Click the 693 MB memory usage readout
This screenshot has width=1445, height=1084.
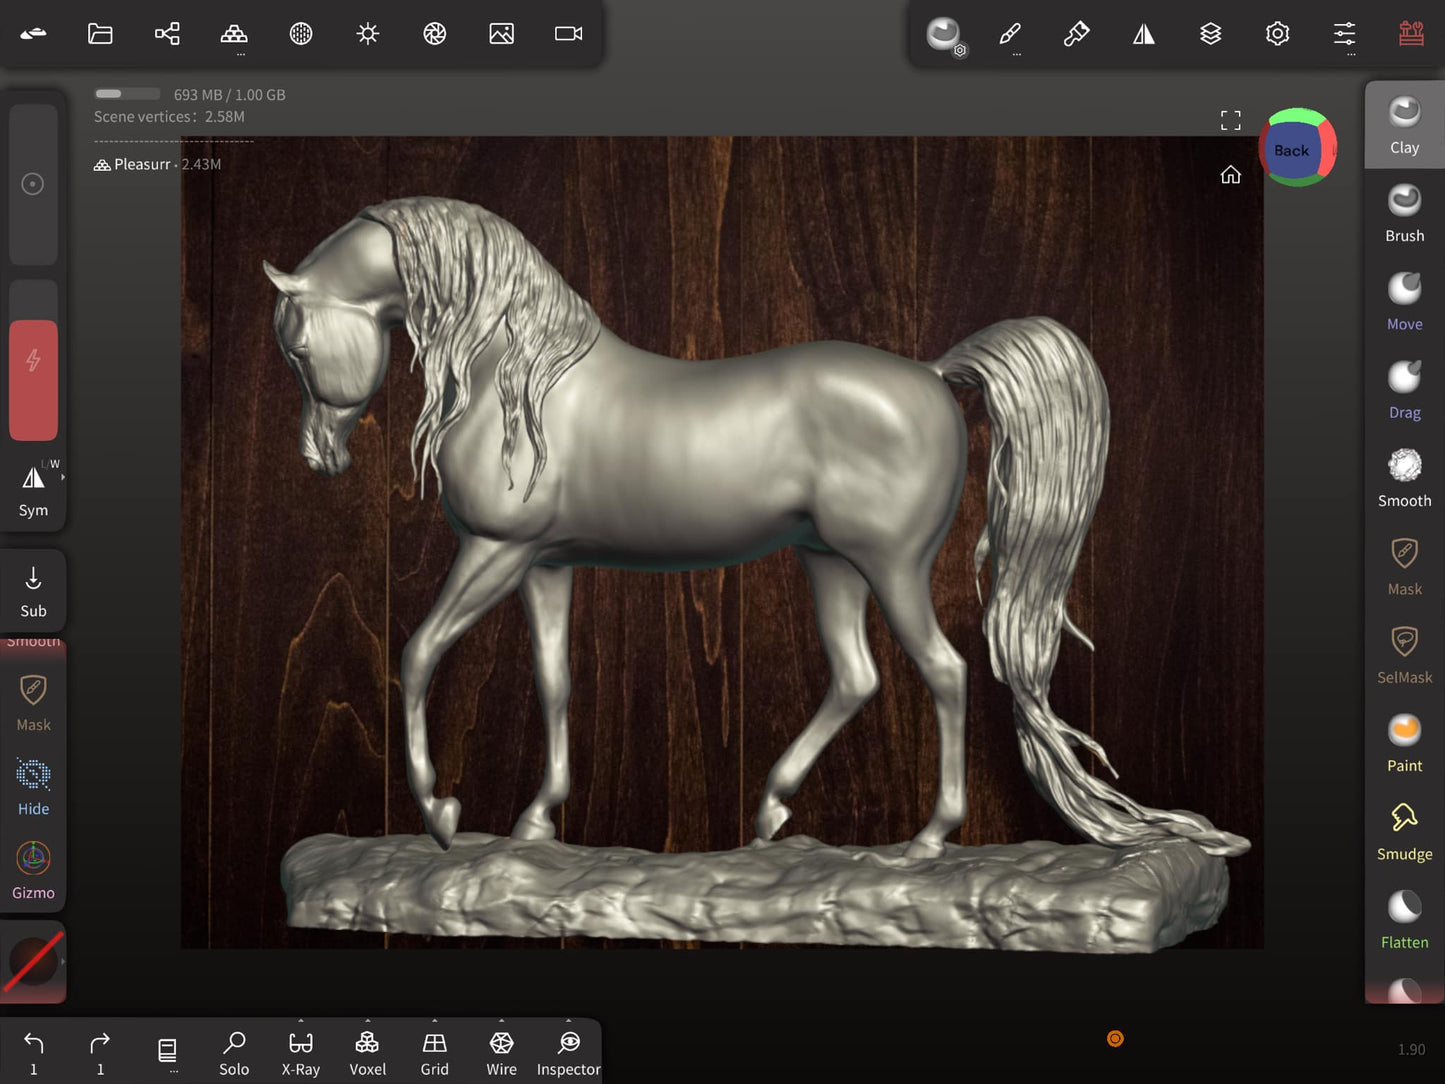(229, 95)
